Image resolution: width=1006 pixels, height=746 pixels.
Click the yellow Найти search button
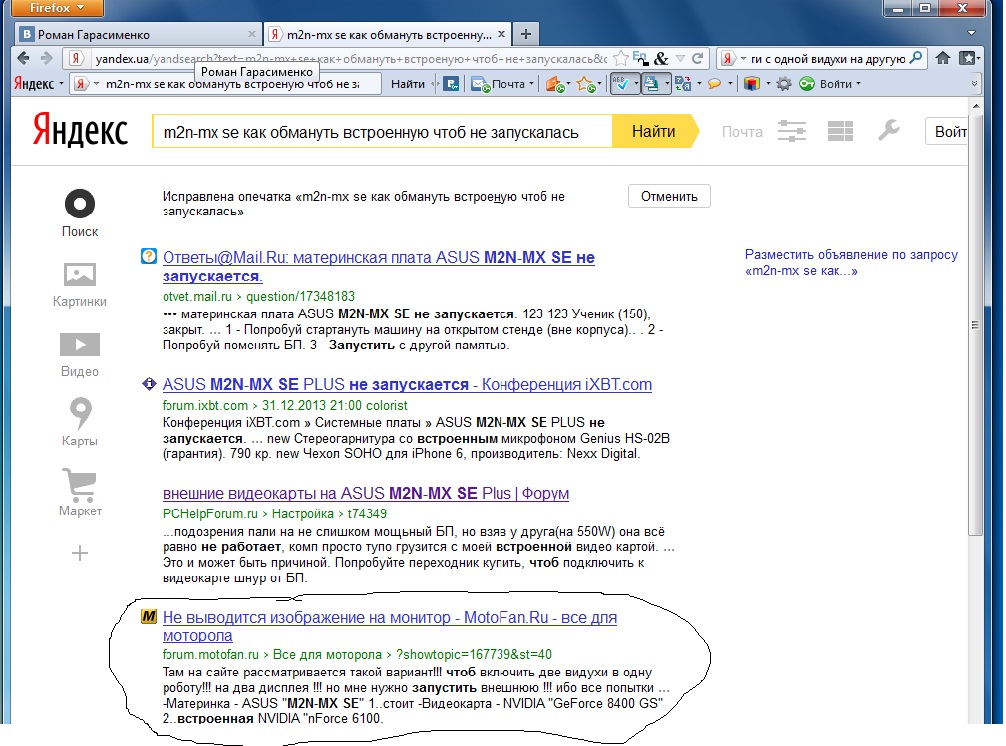tap(654, 131)
